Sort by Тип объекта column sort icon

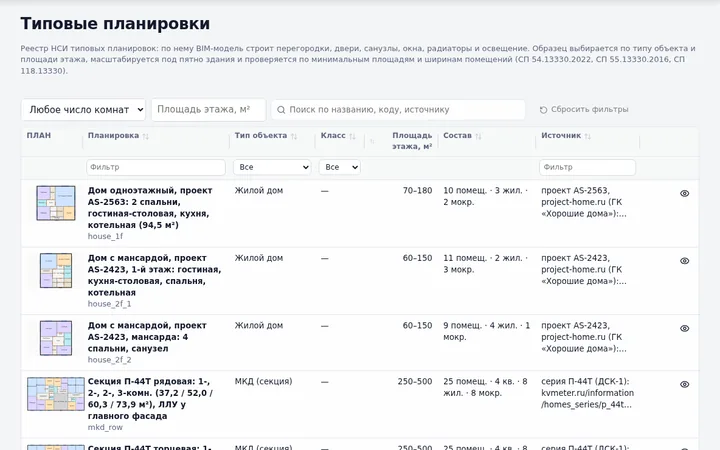[294, 136]
